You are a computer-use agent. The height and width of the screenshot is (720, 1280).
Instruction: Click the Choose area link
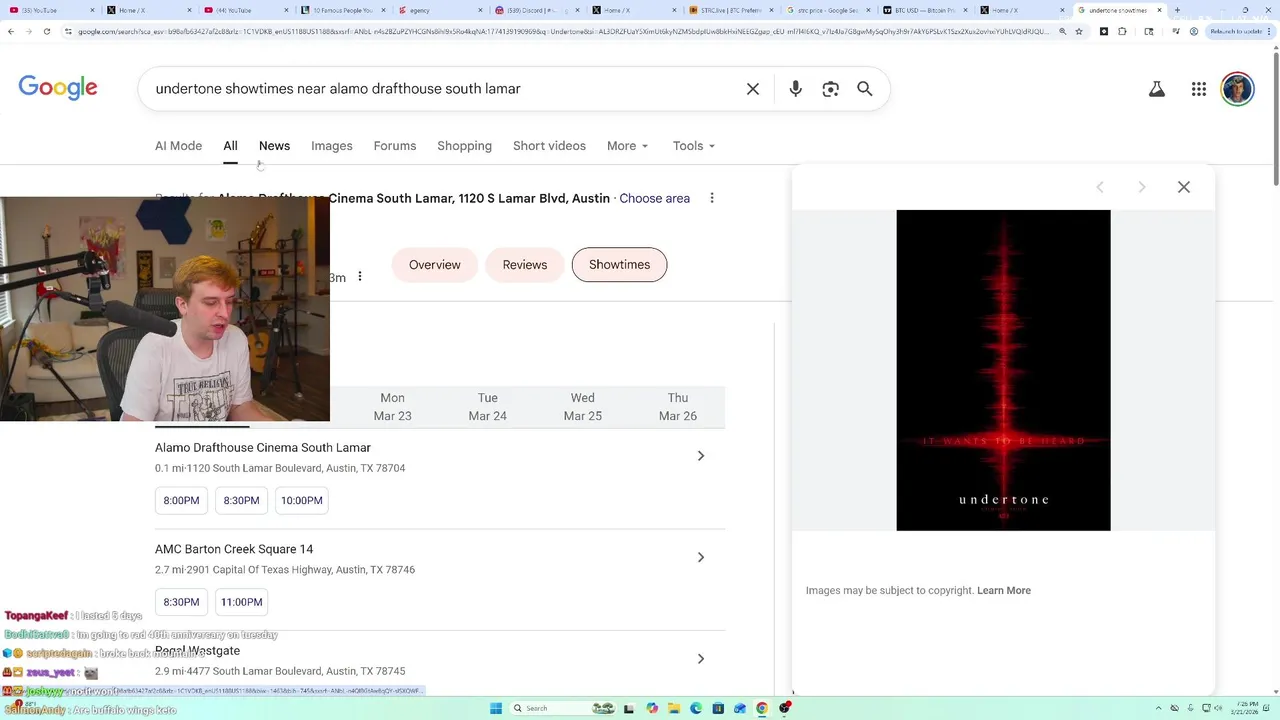[x=654, y=198]
